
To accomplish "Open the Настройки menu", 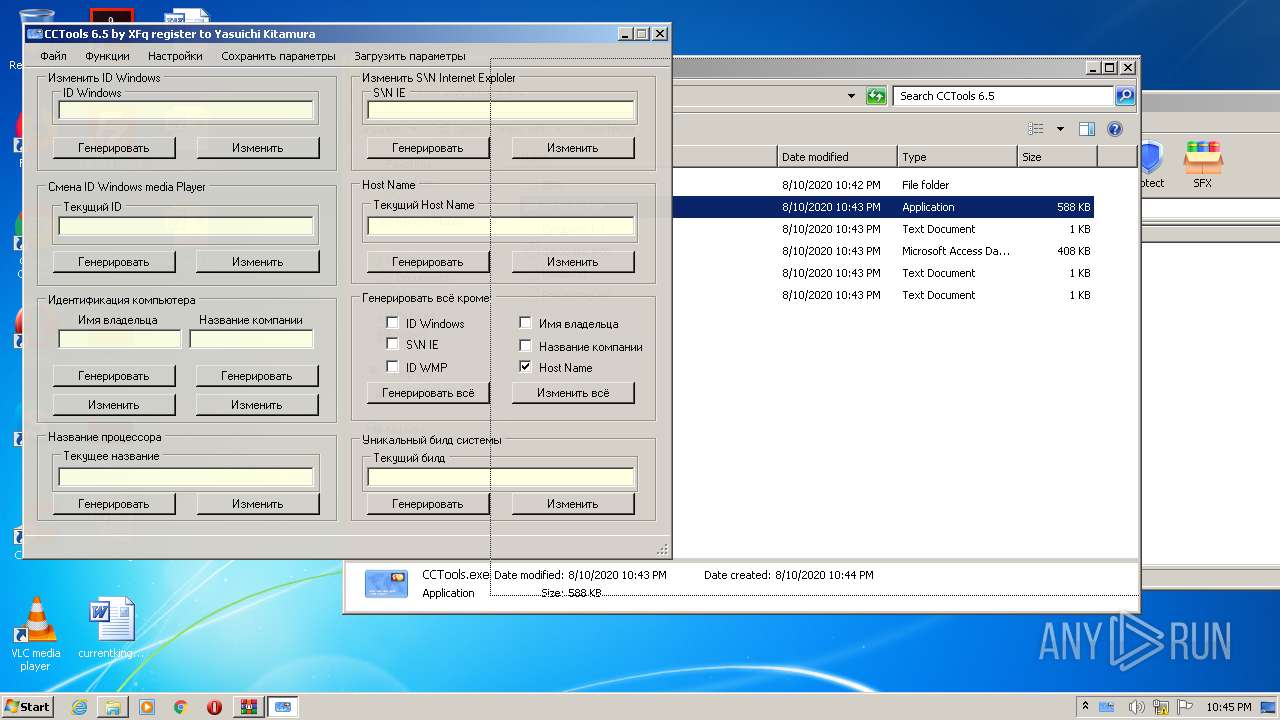I will click(x=175, y=56).
